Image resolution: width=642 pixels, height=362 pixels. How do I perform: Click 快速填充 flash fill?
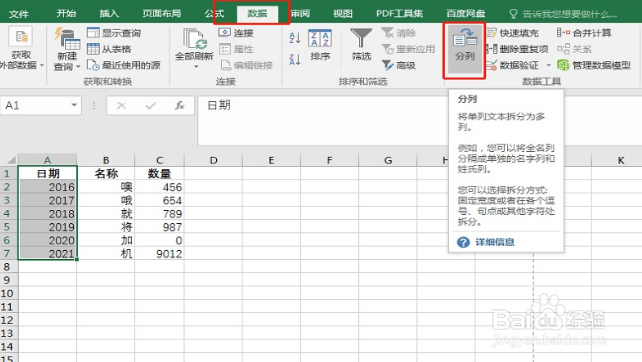click(x=513, y=33)
